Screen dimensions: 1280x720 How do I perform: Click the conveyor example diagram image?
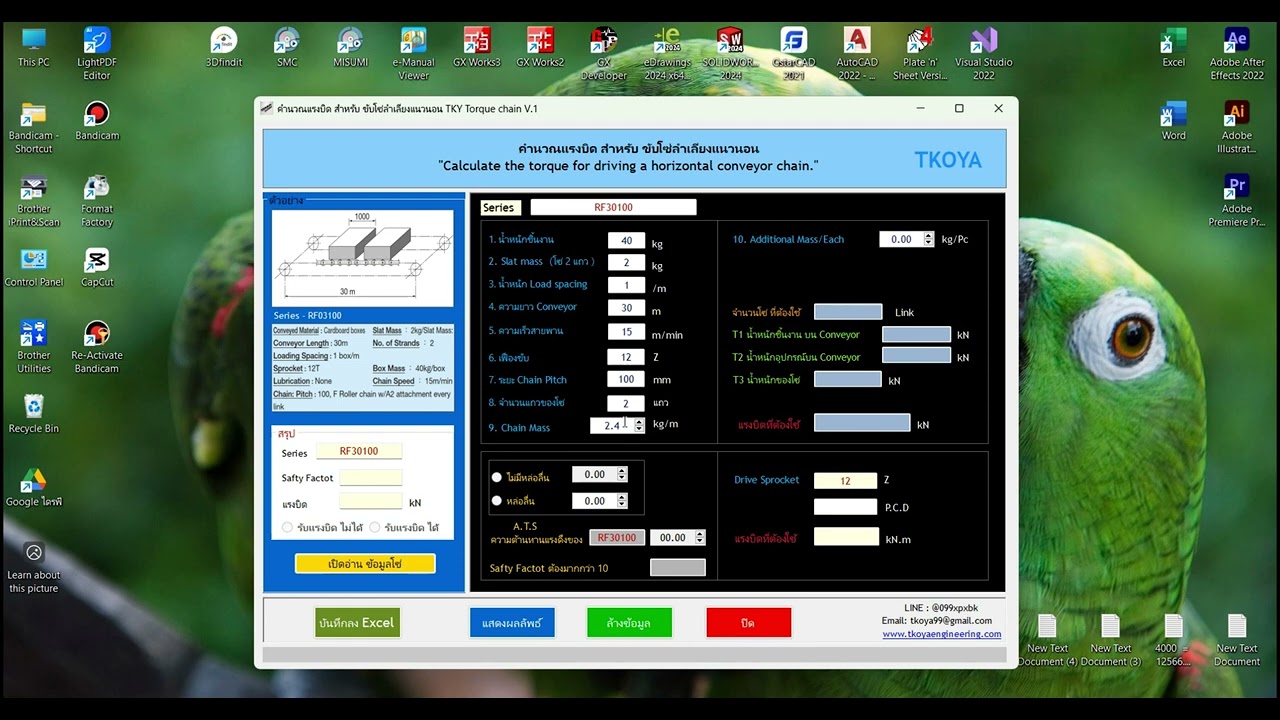(x=360, y=257)
